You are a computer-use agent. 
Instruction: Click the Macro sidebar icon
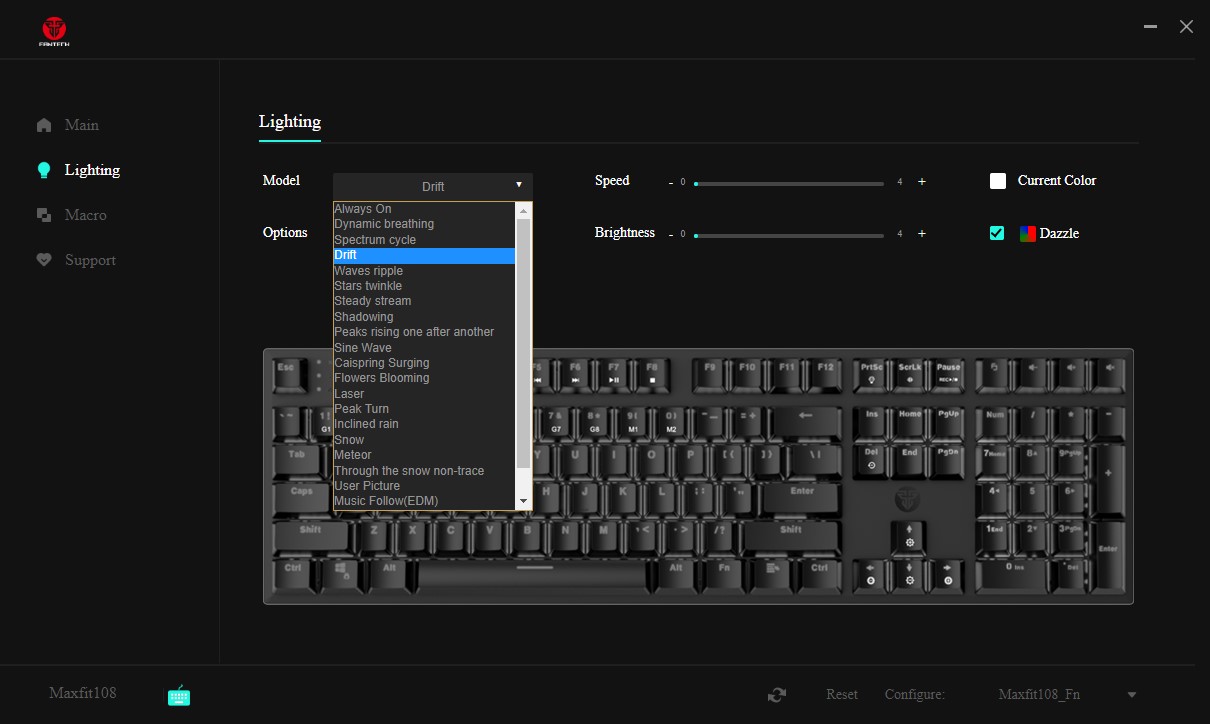point(44,215)
